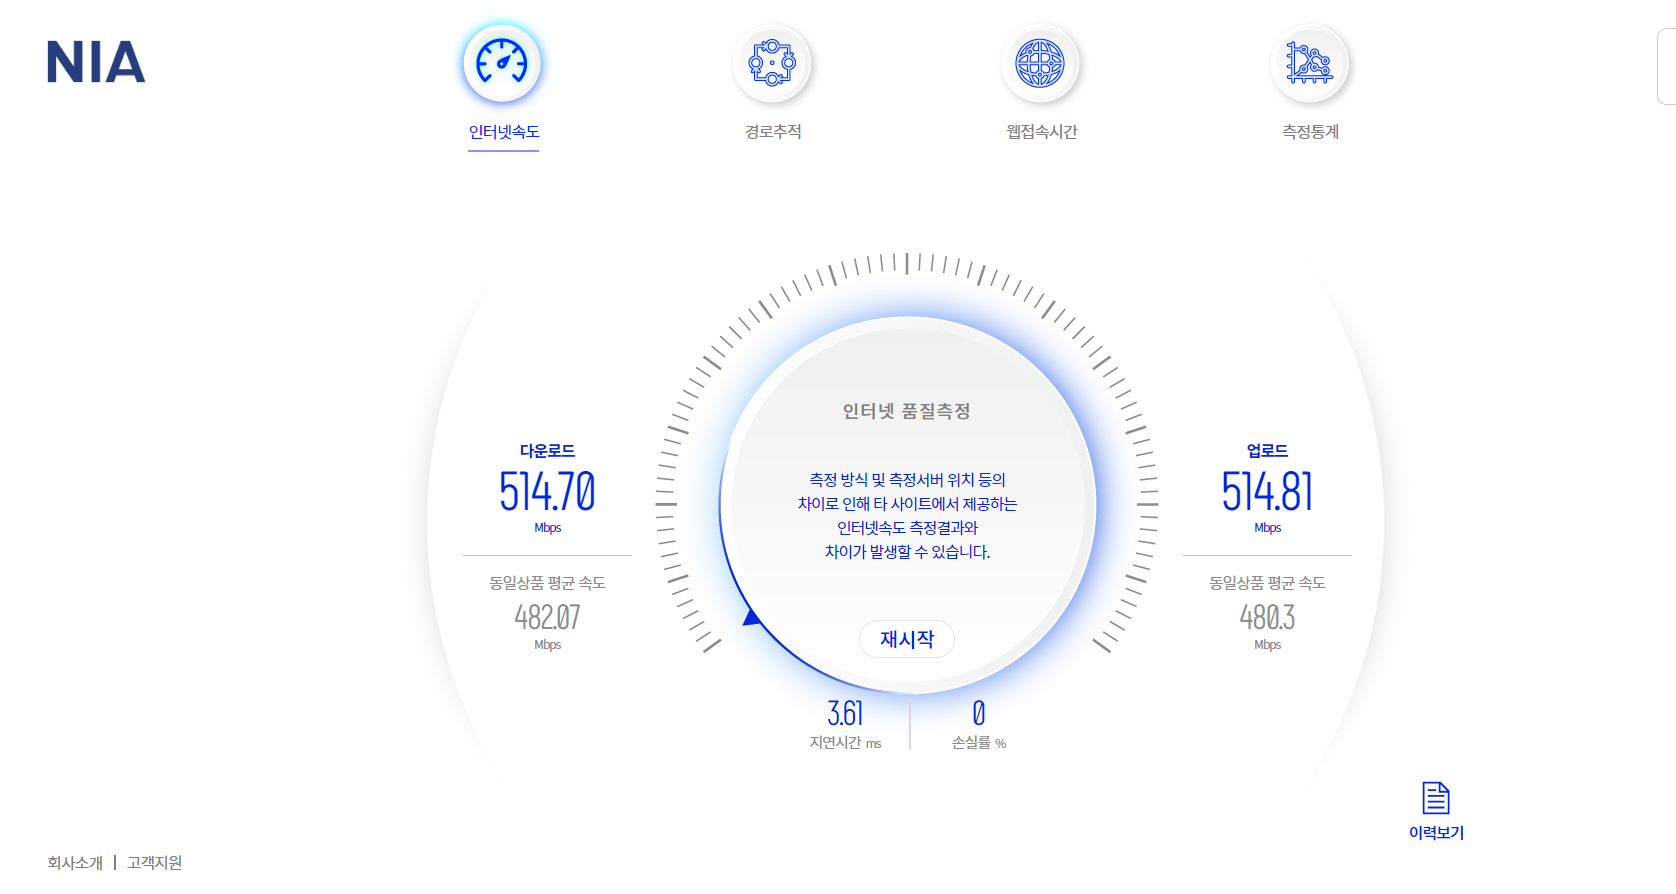1676x894 pixels.
Task: Go to the 웹접속시간 tab label
Action: pos(1041,132)
